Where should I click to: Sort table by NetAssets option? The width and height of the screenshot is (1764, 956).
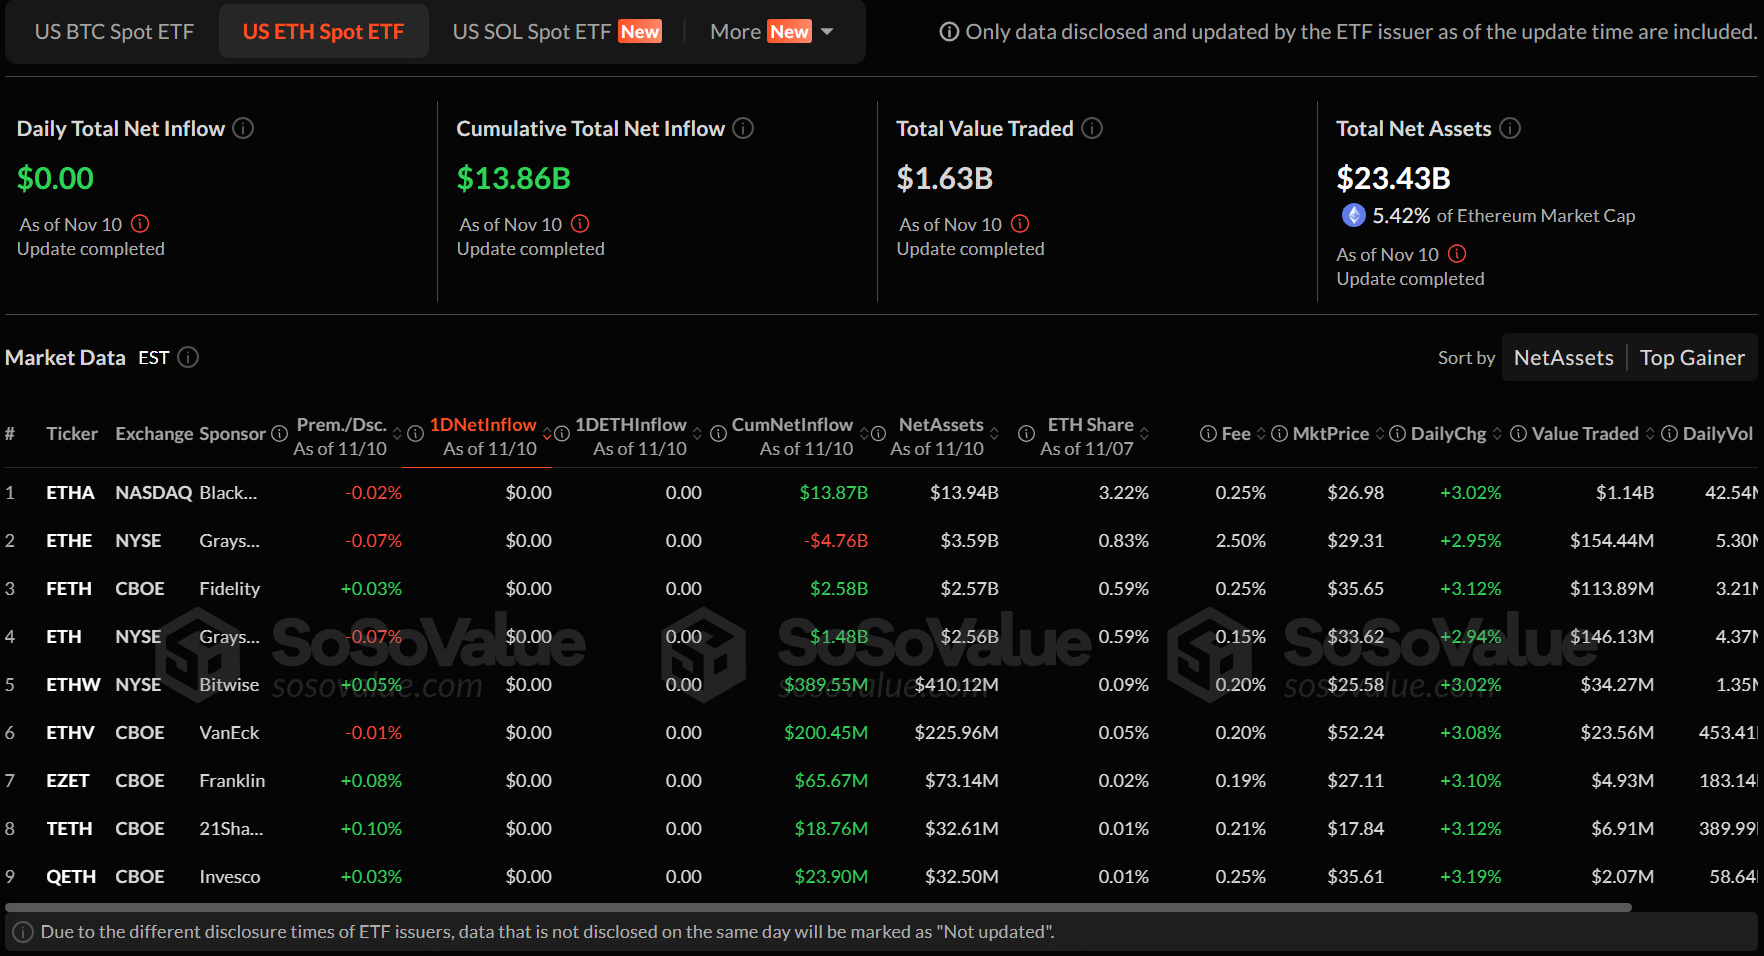point(1563,358)
